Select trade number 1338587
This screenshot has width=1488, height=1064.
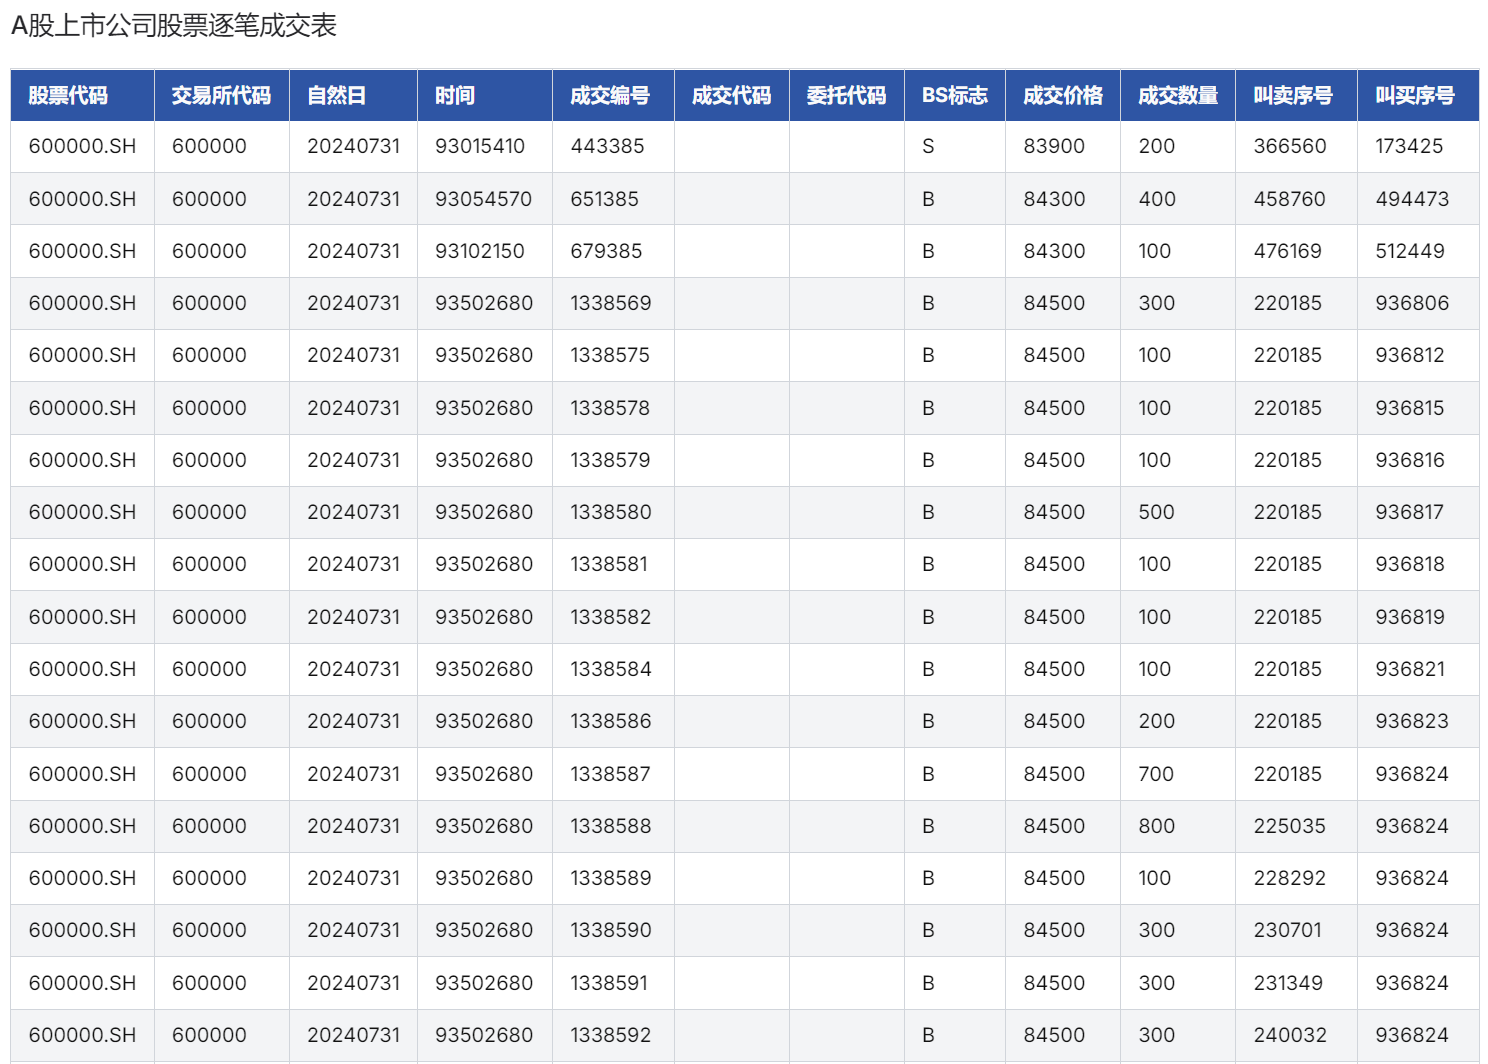click(x=610, y=774)
